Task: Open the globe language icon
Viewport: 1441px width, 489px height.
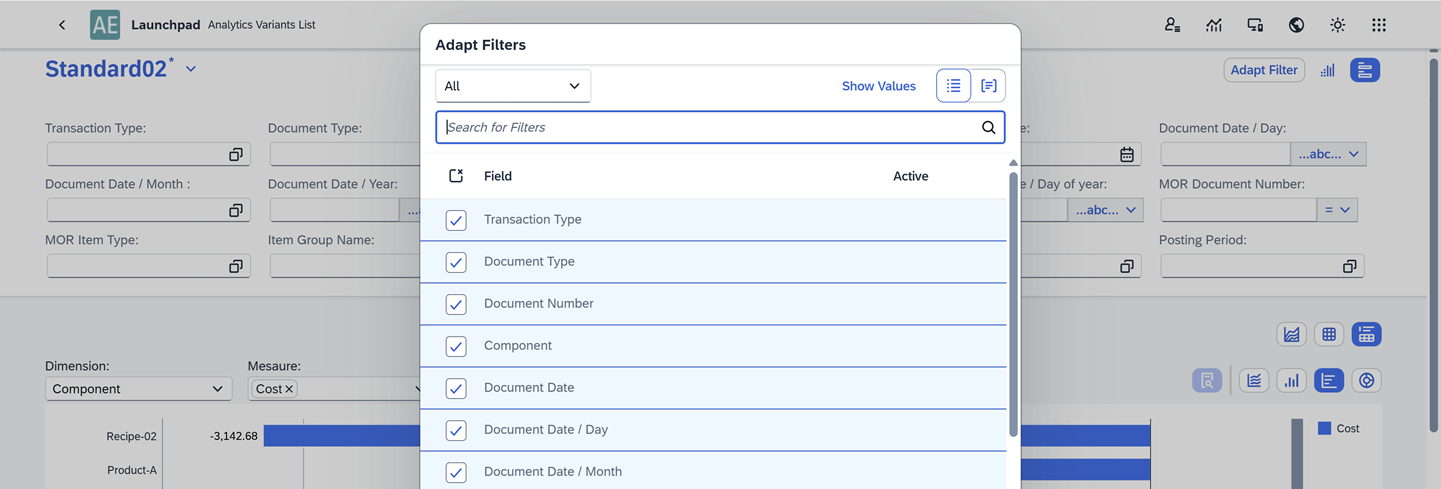Action: click(1296, 25)
